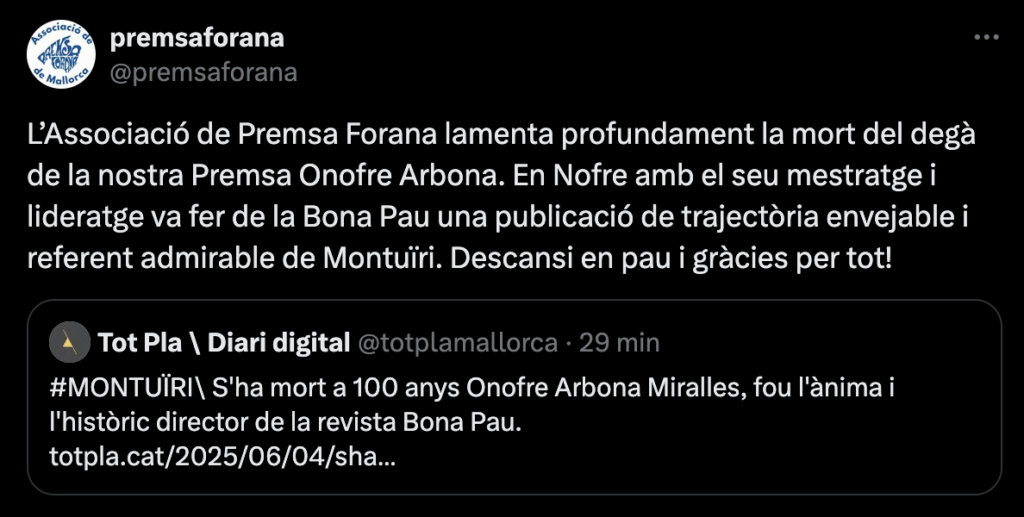The image size is (1024, 517).
Task: Click the Tot Pla avatar in quoted post
Action: 70,342
